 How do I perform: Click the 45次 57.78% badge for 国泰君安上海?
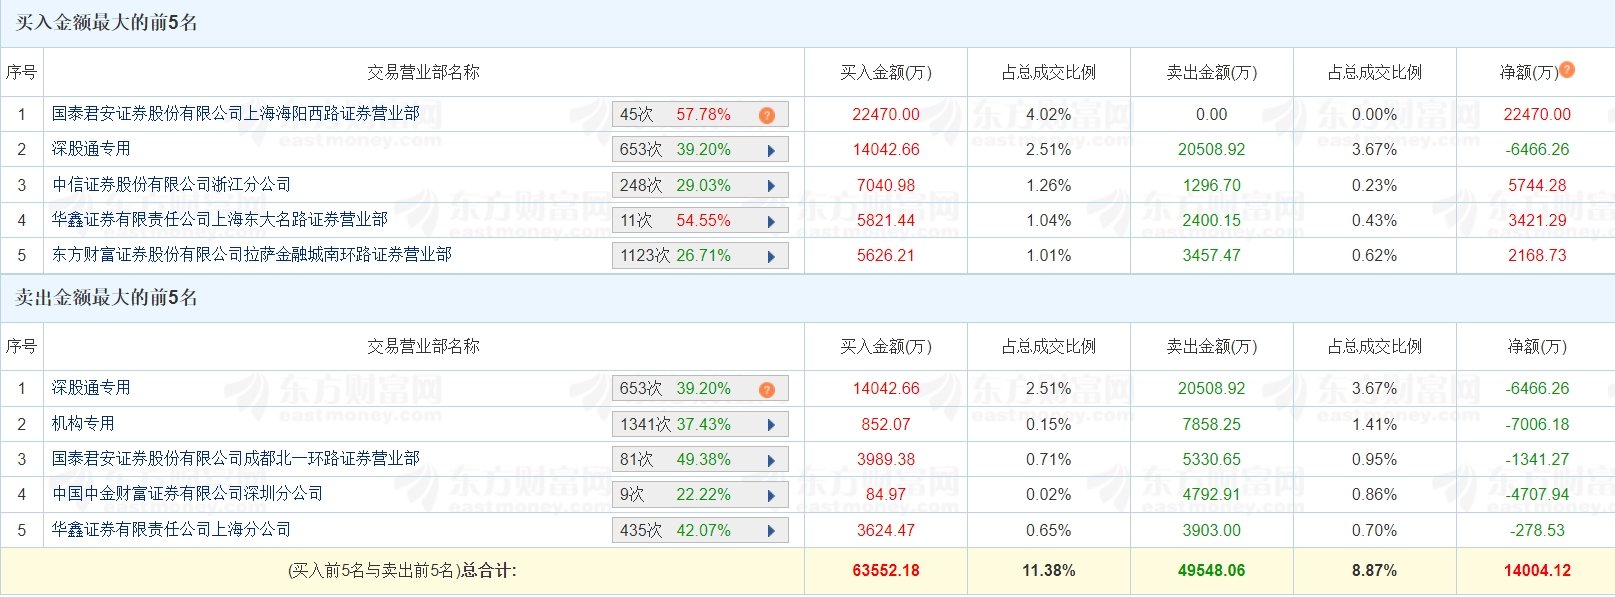pos(700,115)
